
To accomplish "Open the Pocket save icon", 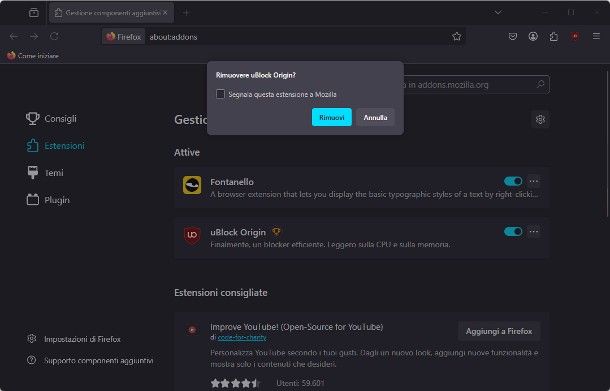I will [x=513, y=37].
